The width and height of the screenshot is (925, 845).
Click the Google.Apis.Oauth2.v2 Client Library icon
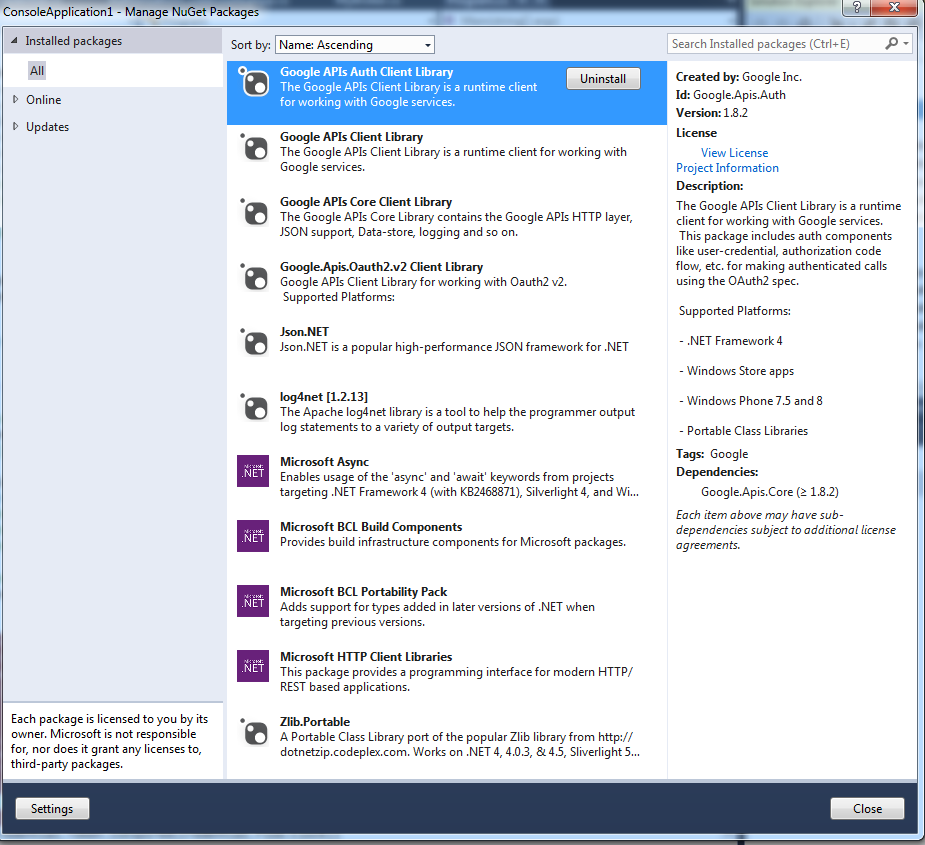click(254, 276)
